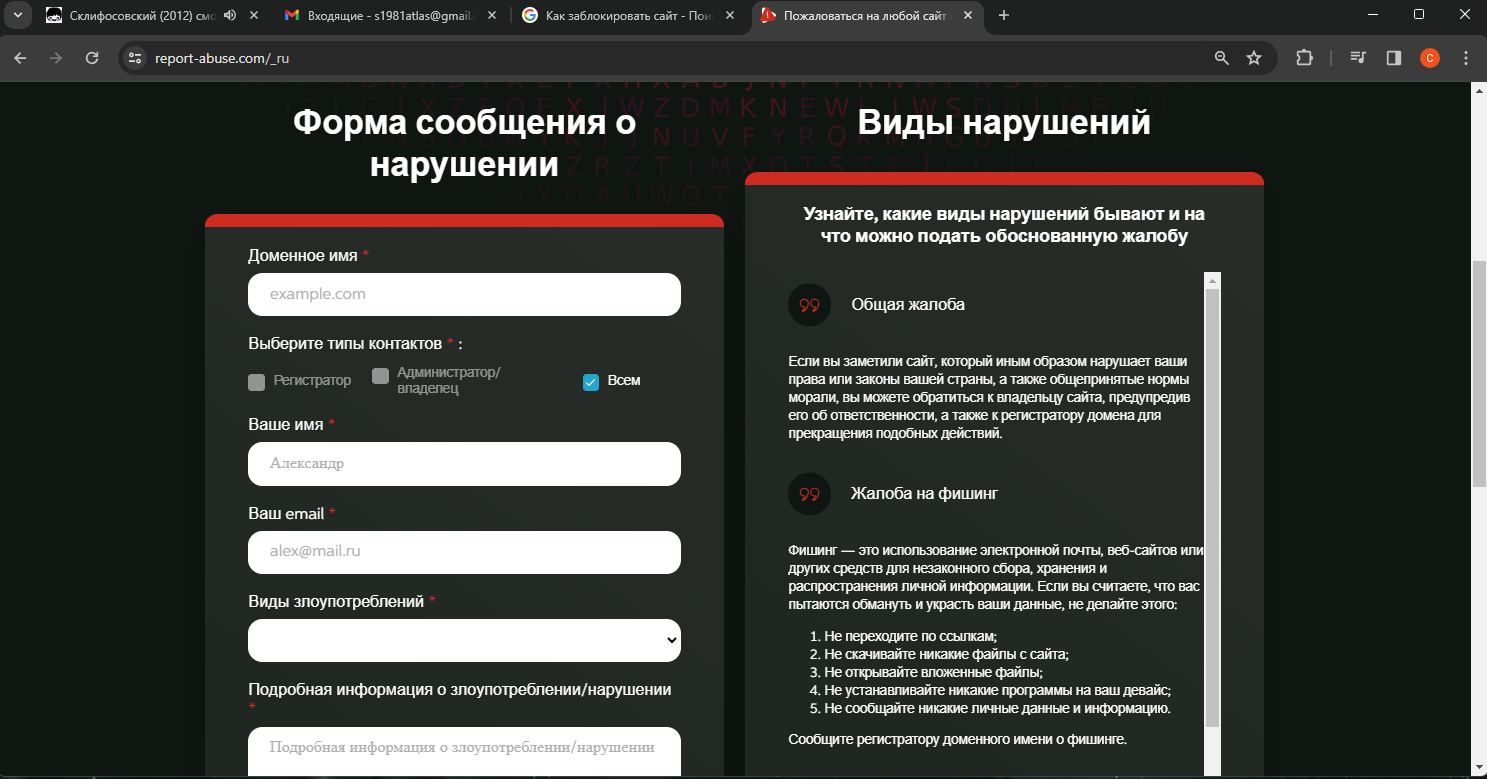Image resolution: width=1487 pixels, height=779 pixels.
Task: Click the main page scrollbar up arrow
Action: pos(1479,90)
